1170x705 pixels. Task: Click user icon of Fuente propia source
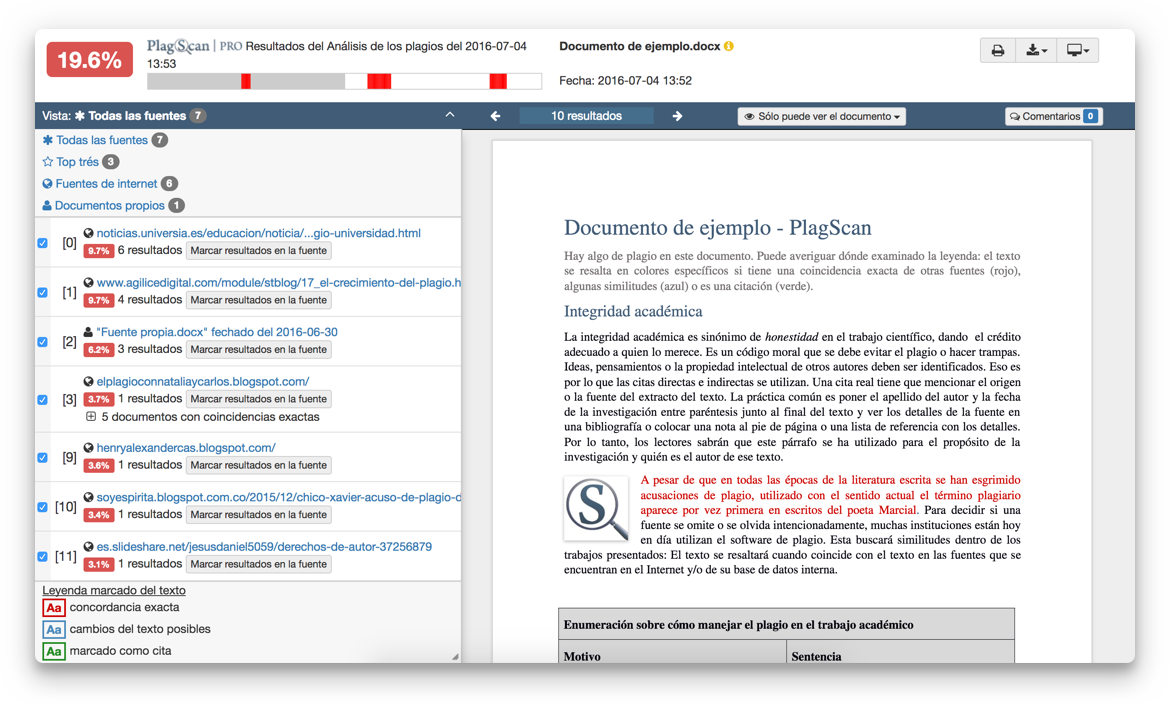[x=88, y=332]
